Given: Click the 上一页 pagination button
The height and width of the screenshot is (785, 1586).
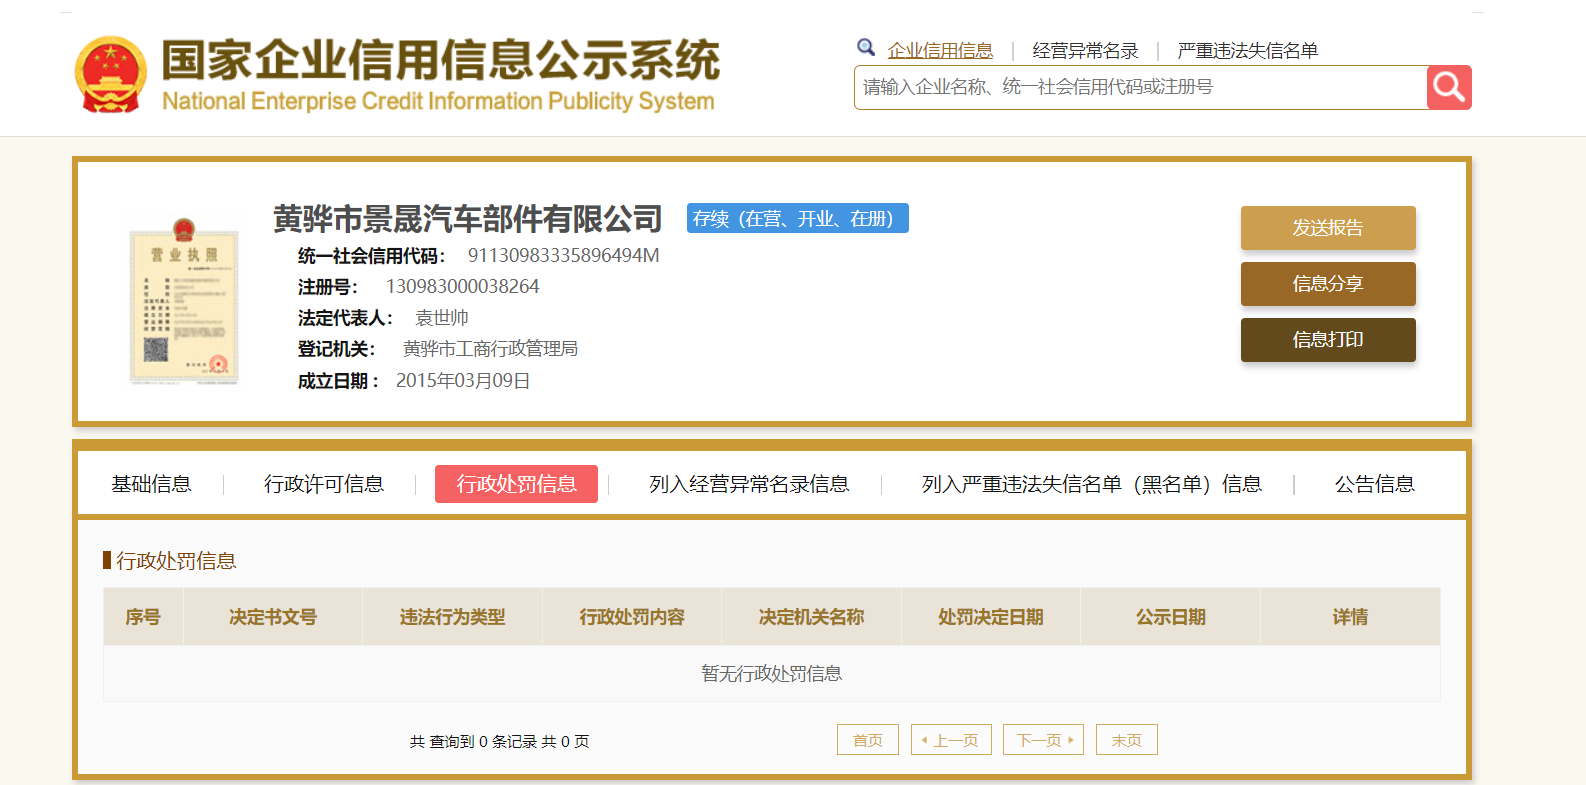Looking at the screenshot, I should [951, 740].
